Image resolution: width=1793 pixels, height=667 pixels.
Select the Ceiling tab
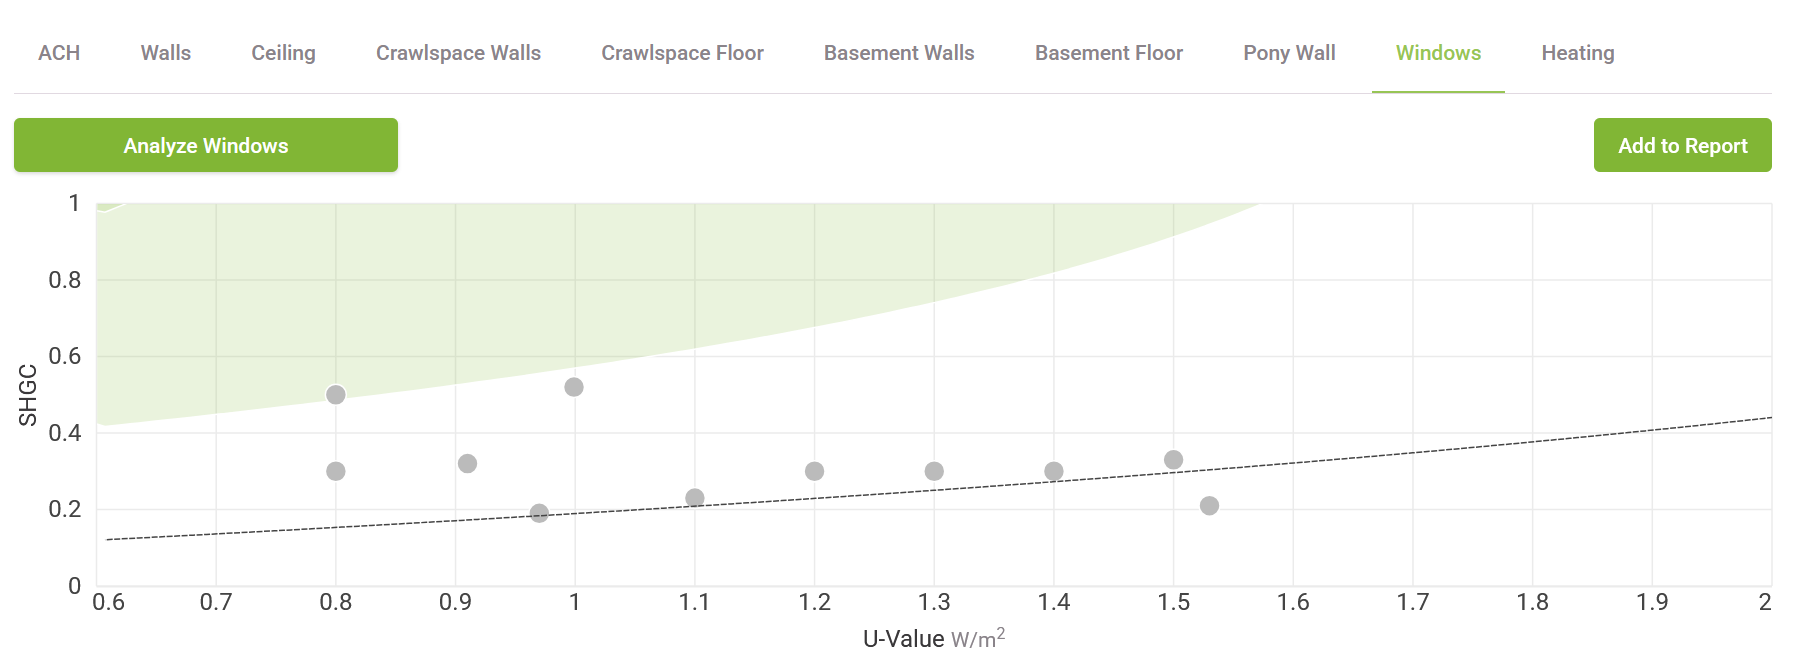coord(283,53)
